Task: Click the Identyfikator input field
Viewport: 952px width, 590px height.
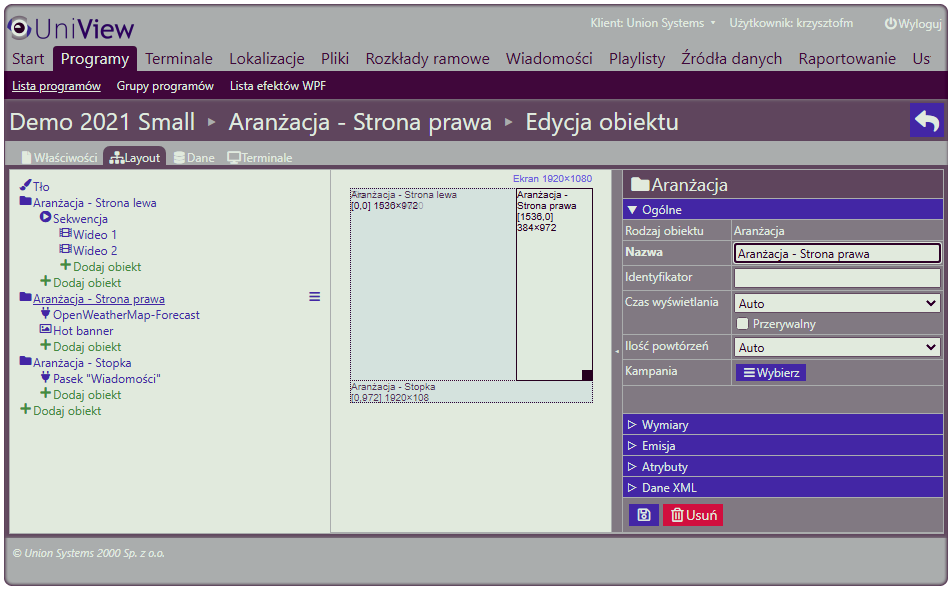Action: 837,277
